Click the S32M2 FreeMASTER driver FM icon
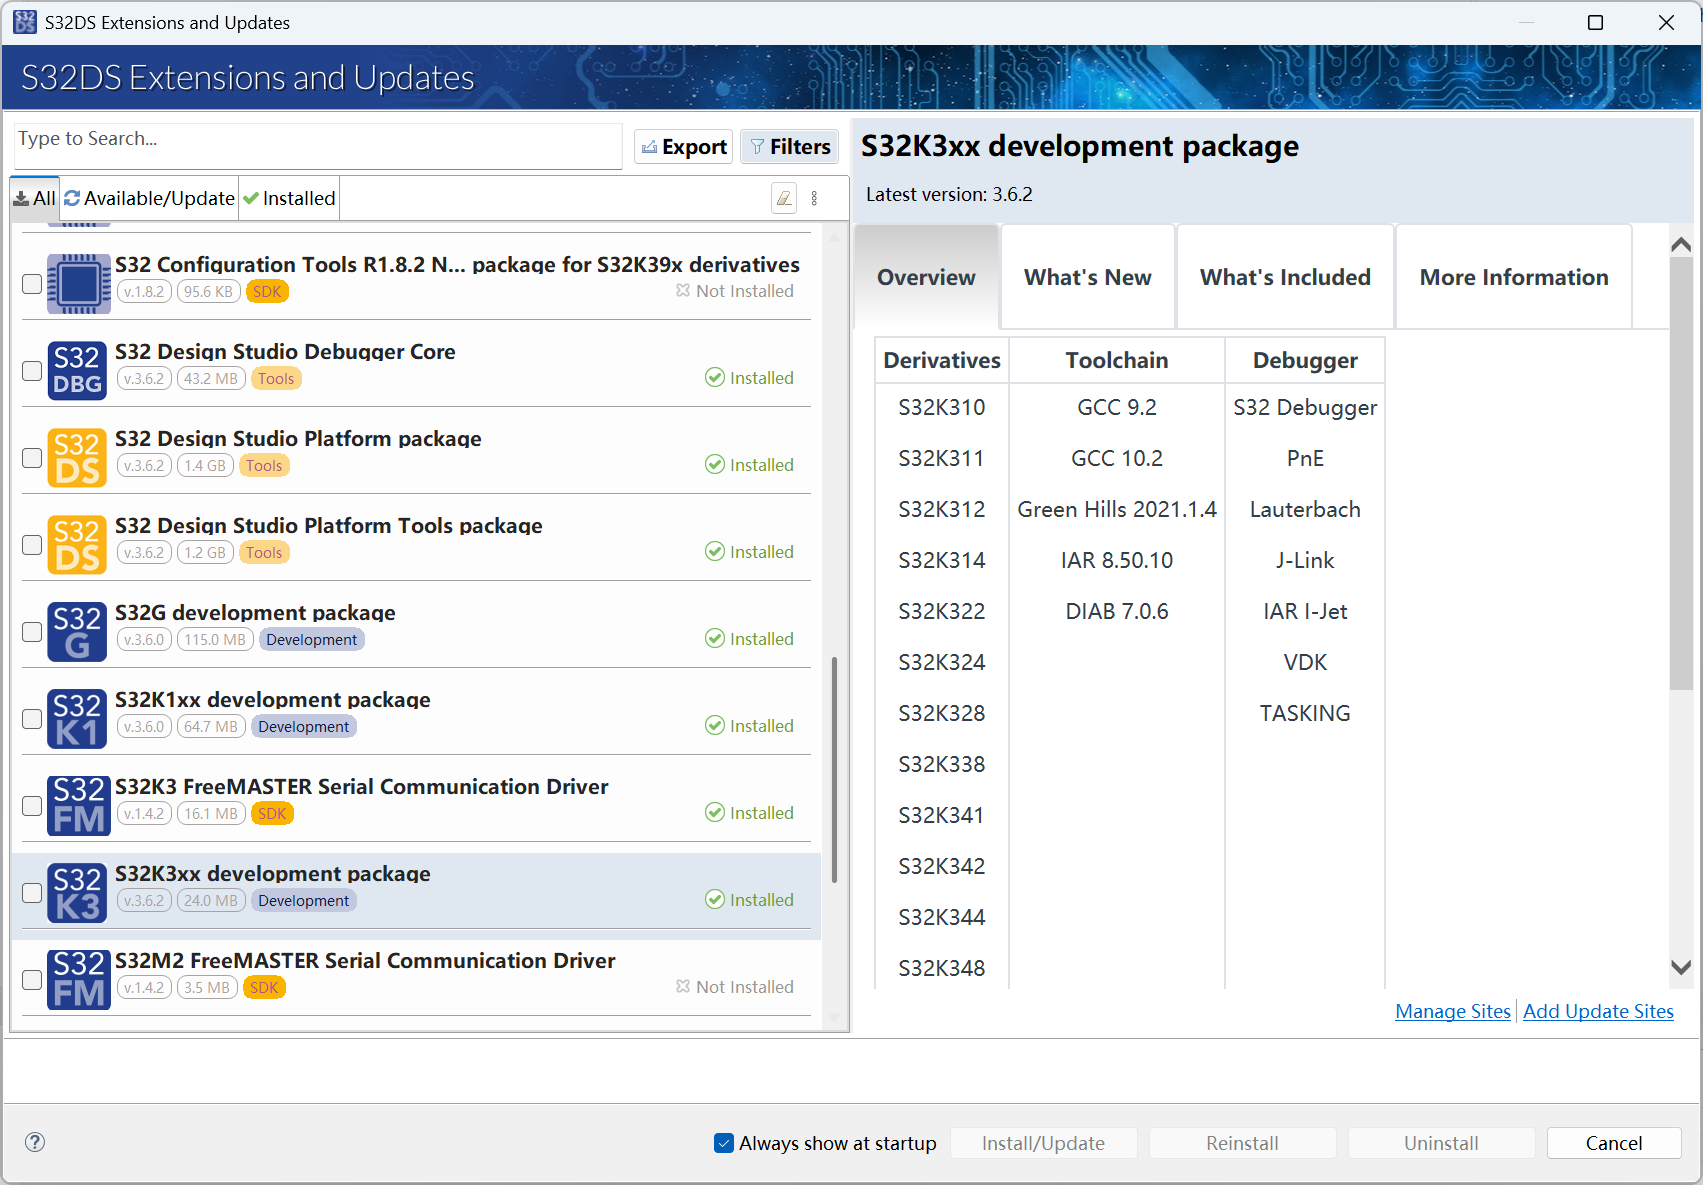The width and height of the screenshot is (1703, 1185). [x=78, y=979]
